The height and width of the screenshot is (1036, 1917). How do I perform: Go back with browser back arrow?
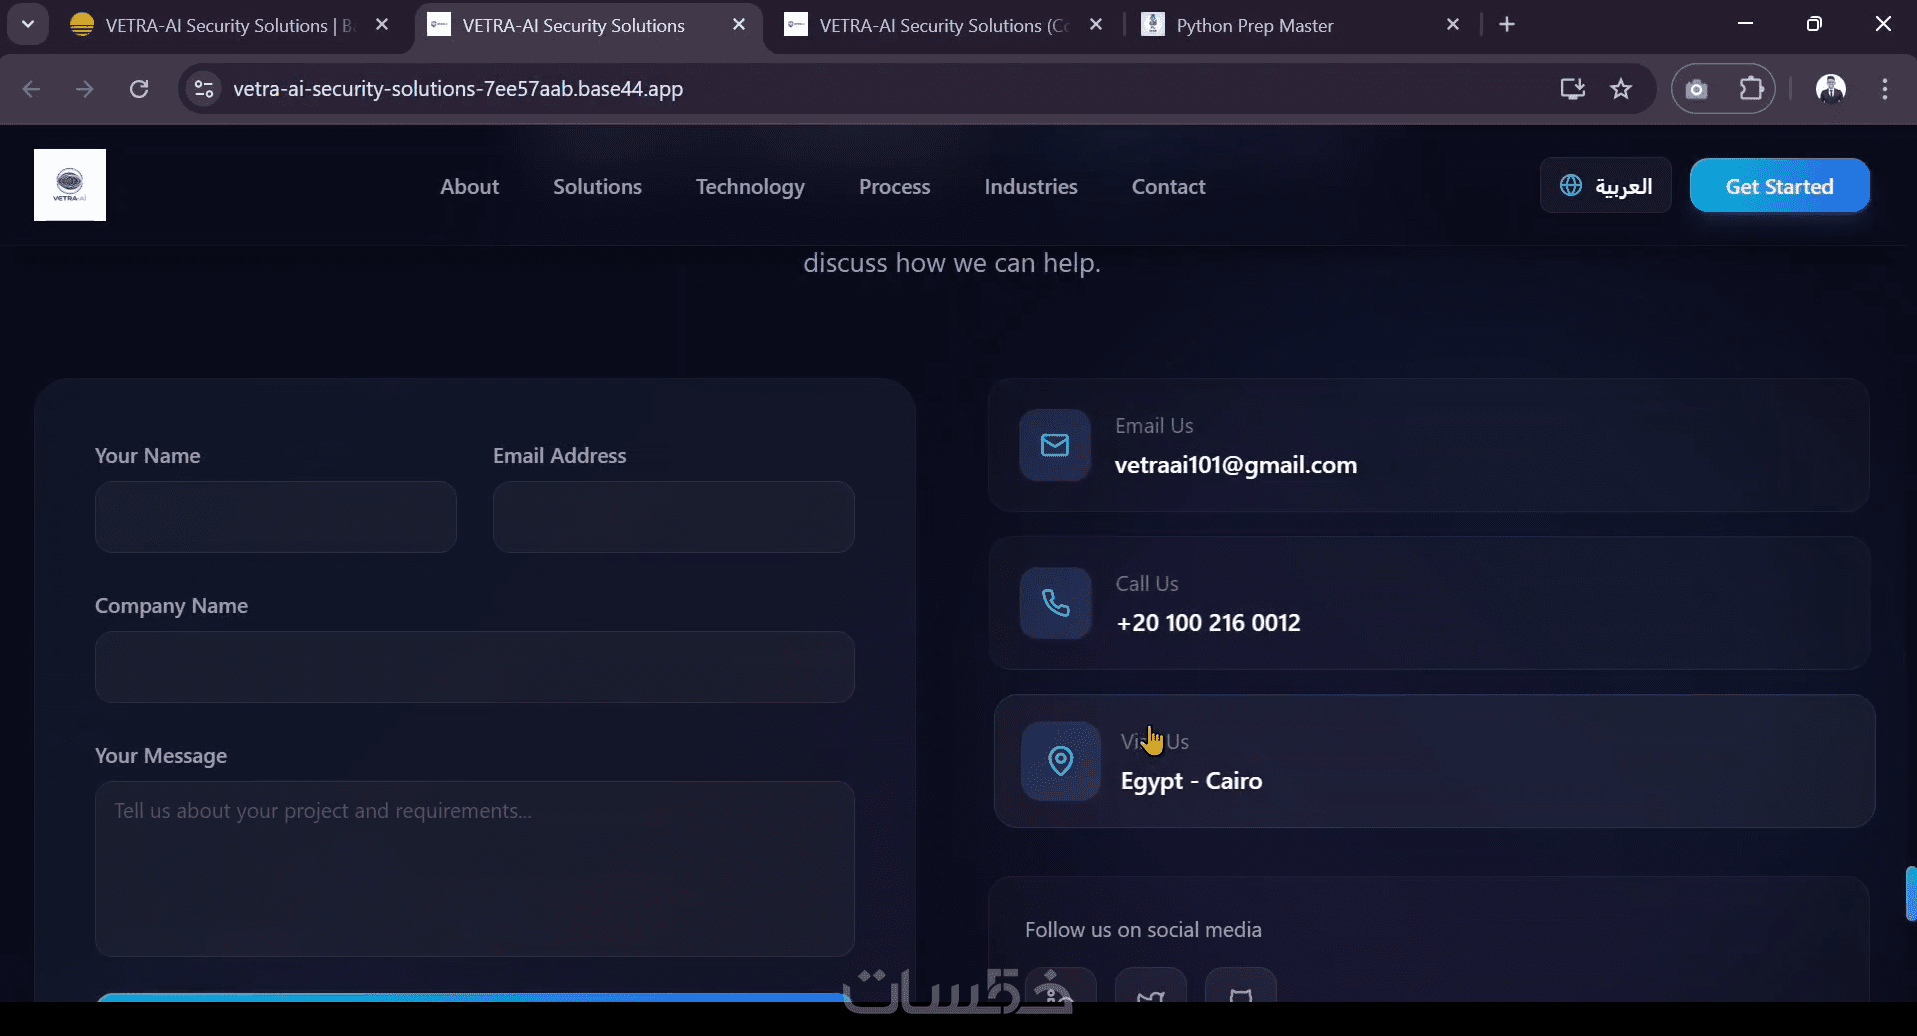[x=32, y=89]
